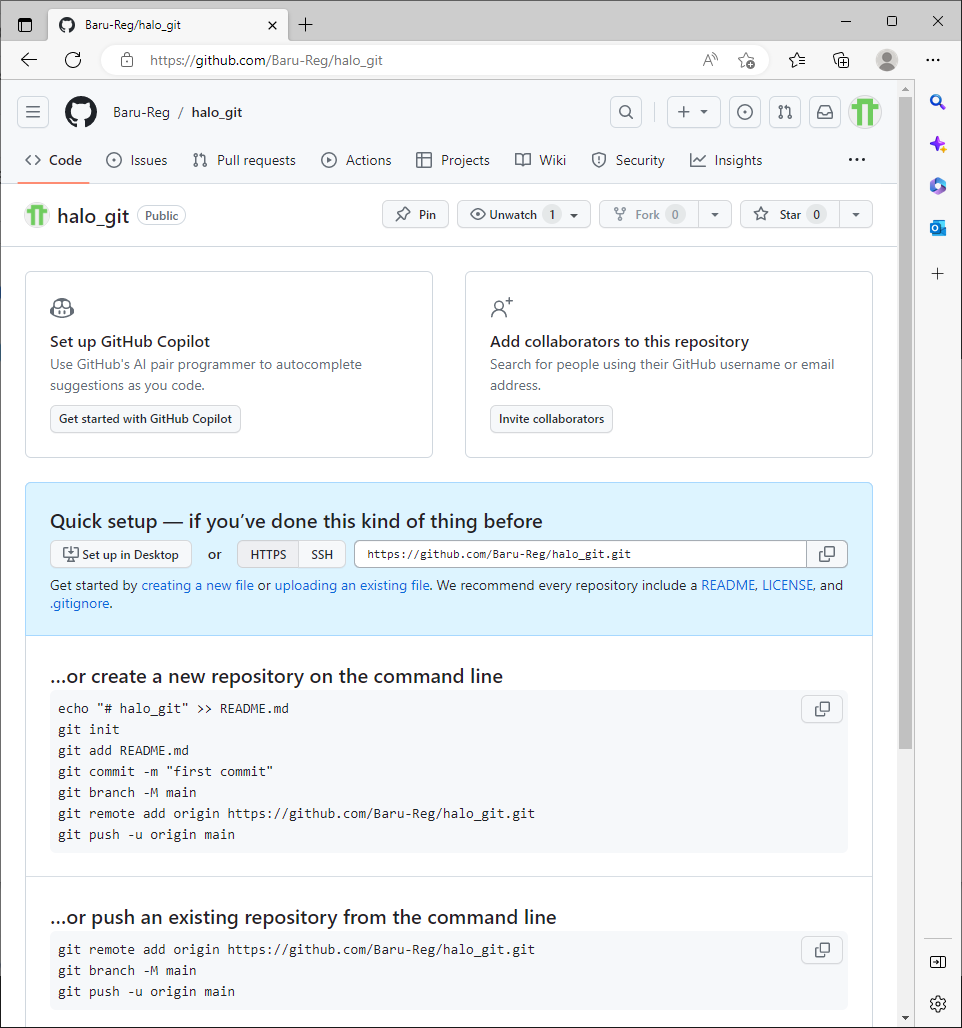The height and width of the screenshot is (1028, 962).
Task: Open the Actions tab
Action: tap(356, 160)
